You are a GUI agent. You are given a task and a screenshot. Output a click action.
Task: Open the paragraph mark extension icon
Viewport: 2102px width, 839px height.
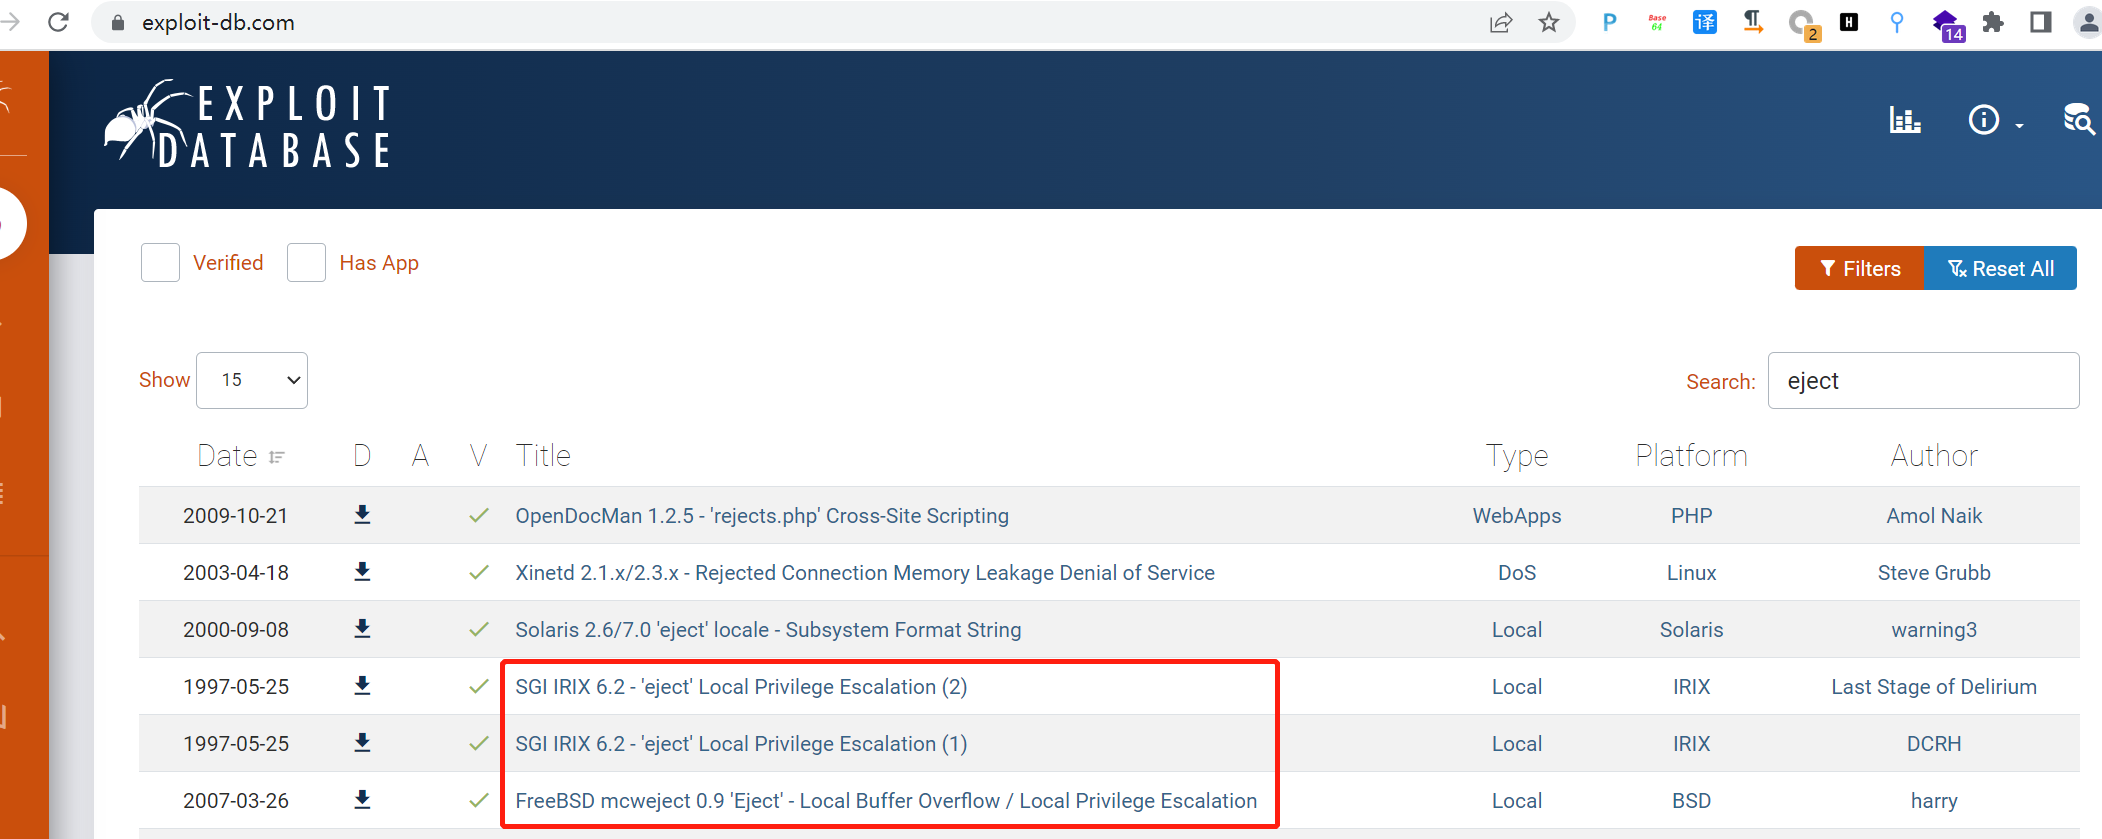click(1753, 22)
